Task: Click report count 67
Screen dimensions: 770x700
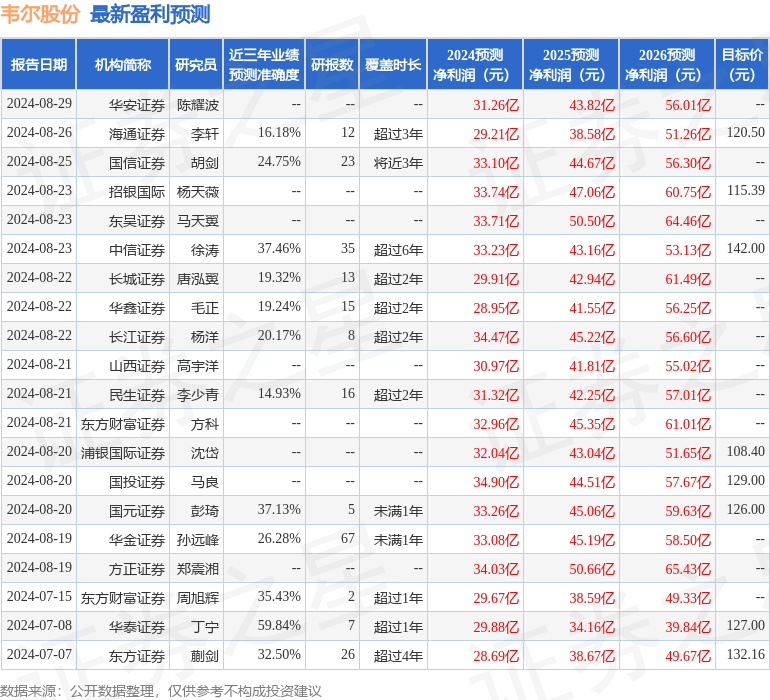Action: point(348,538)
